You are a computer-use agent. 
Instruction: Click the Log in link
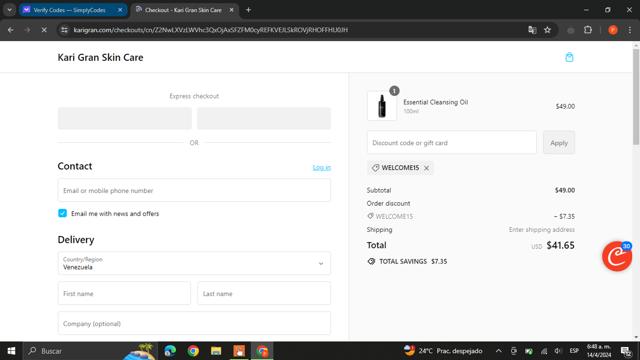tap(322, 167)
